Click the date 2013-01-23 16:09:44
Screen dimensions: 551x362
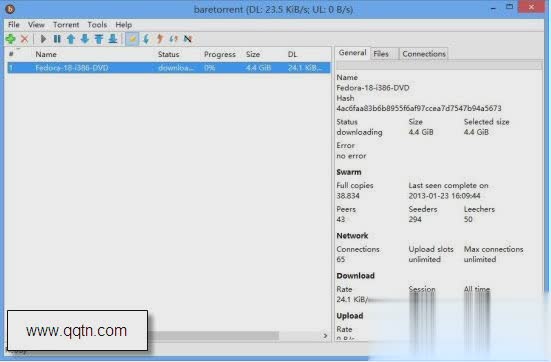[x=444, y=196]
